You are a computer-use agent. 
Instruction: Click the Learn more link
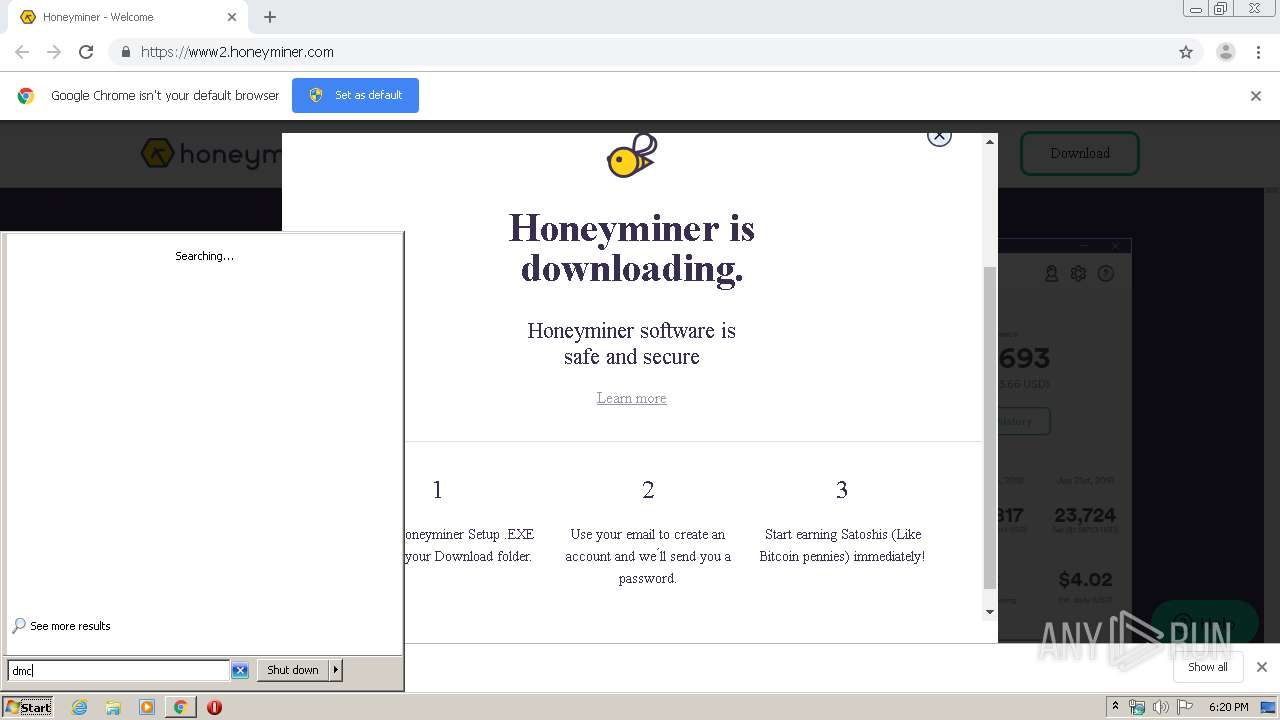(631, 398)
